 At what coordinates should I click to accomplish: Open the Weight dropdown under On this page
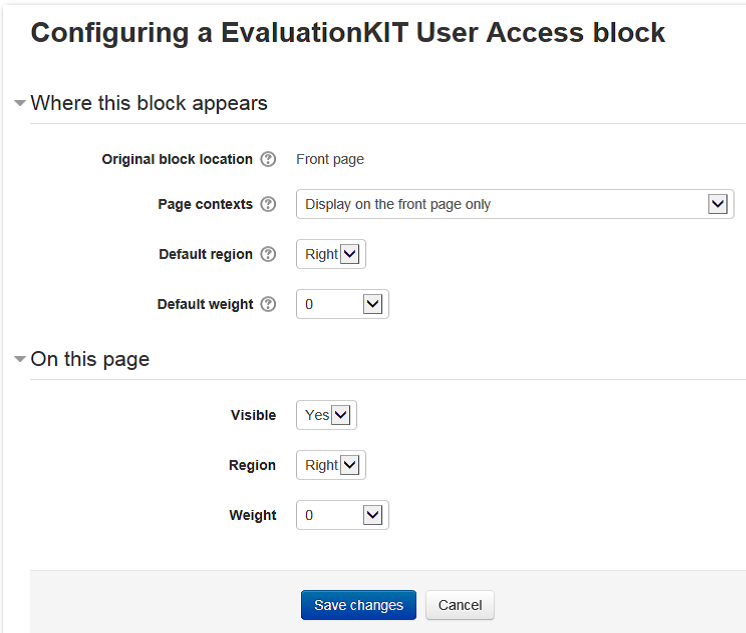342,515
